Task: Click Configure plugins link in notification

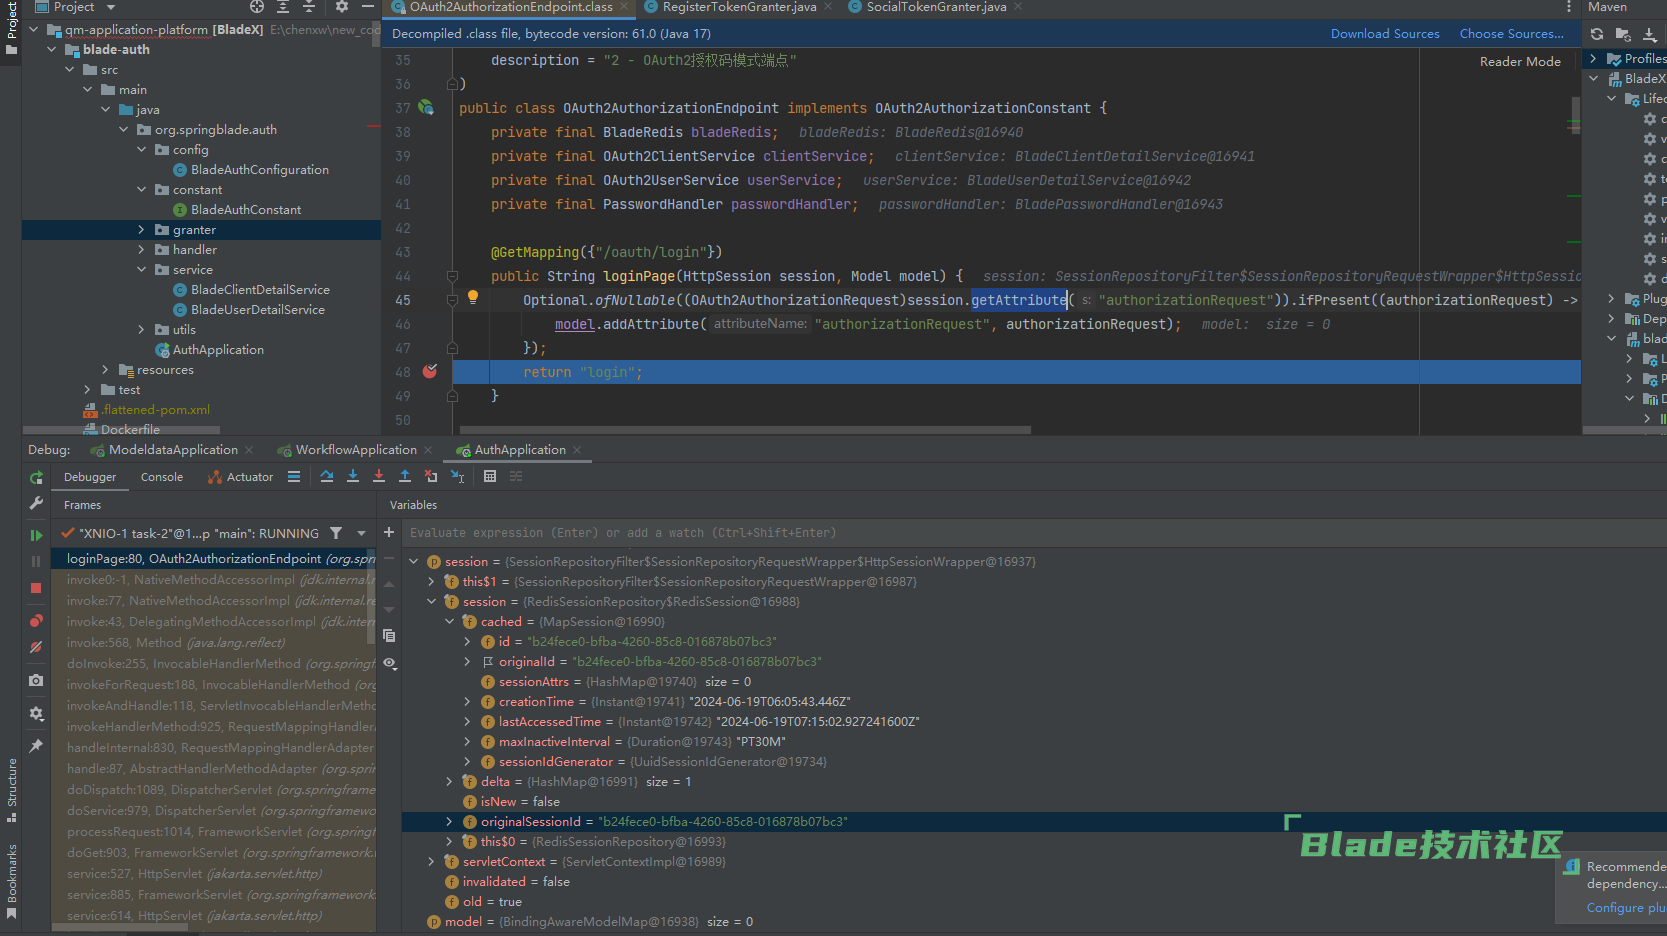Action: click(x=1626, y=908)
